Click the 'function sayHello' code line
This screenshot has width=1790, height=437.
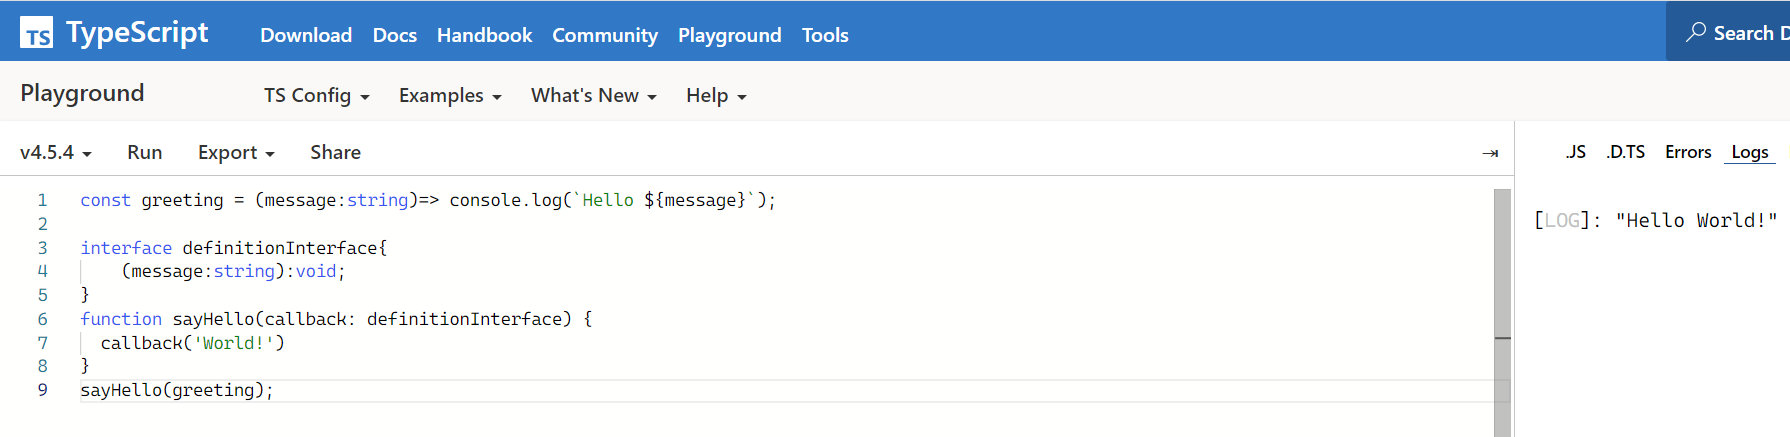click(336, 319)
